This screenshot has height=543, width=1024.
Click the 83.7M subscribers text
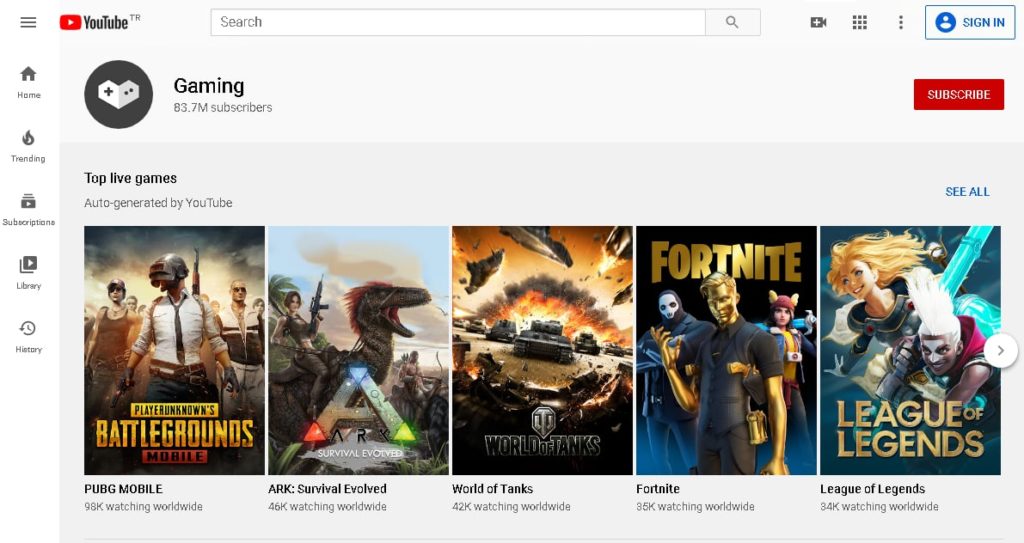point(223,107)
